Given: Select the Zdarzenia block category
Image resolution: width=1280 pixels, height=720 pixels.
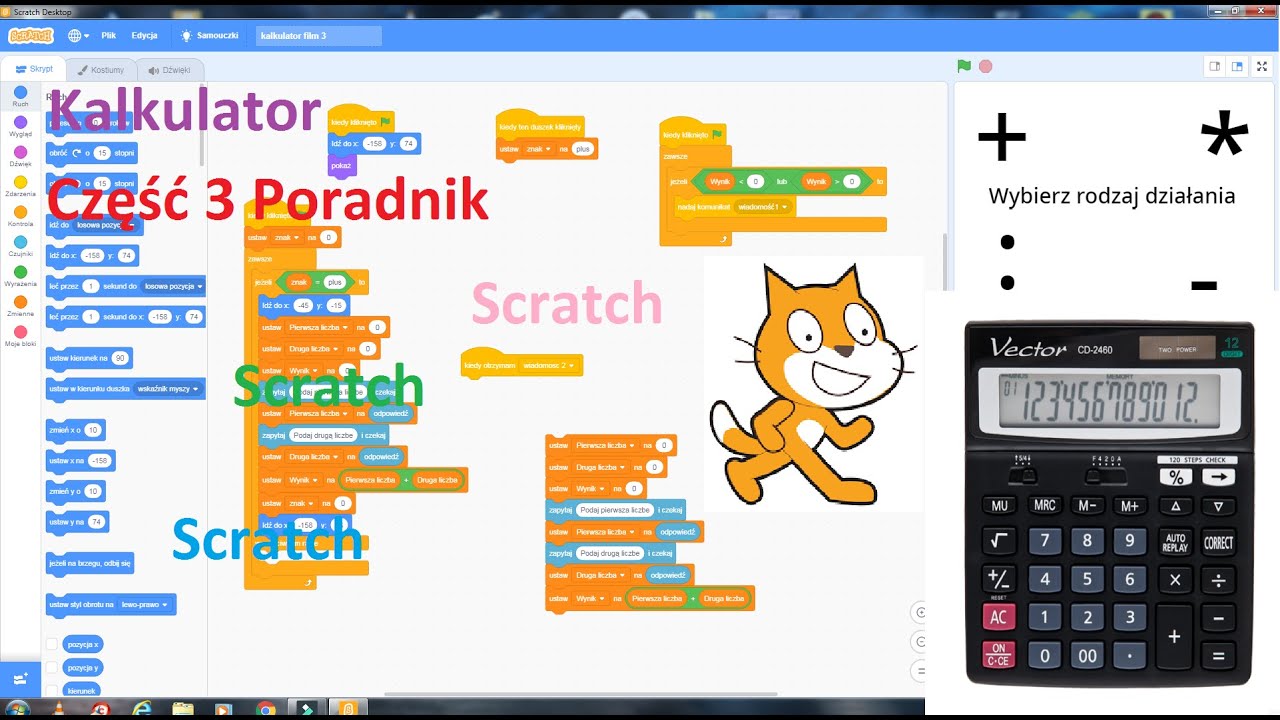Looking at the screenshot, I should (x=20, y=186).
